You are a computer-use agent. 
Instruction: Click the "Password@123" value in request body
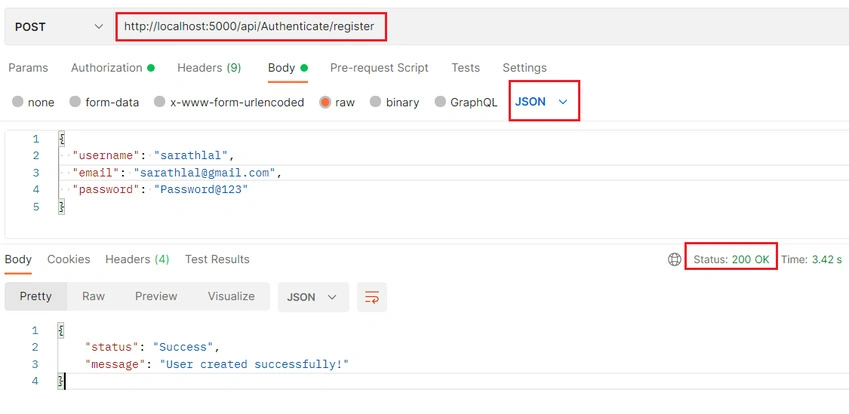201,189
